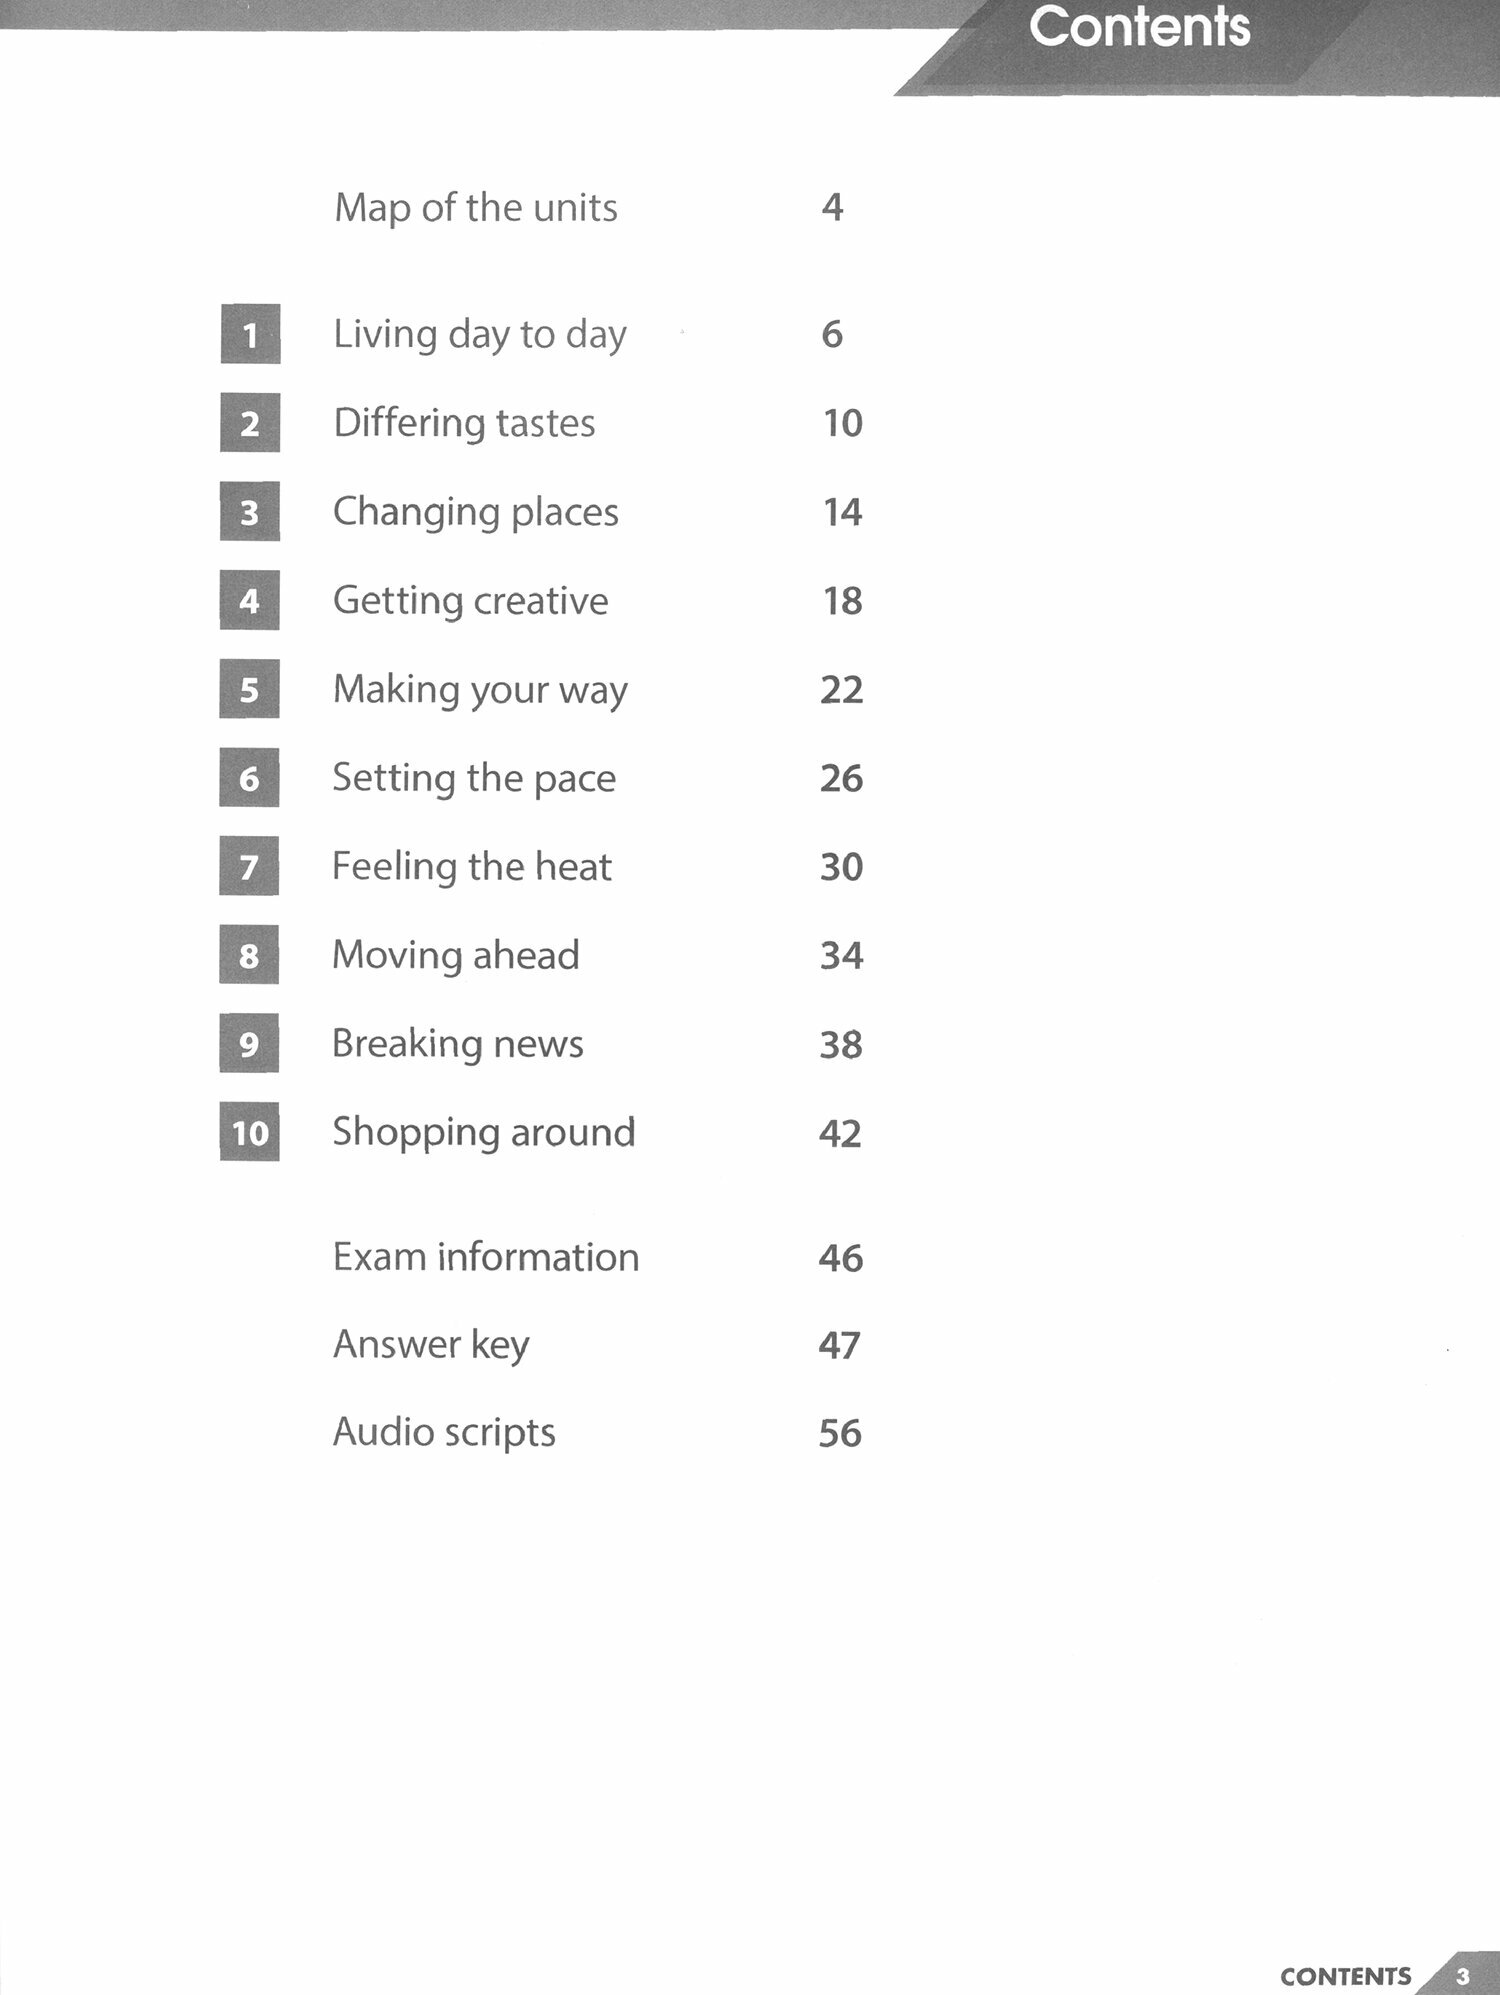Click the page 3 footer number

[x=1463, y=1976]
